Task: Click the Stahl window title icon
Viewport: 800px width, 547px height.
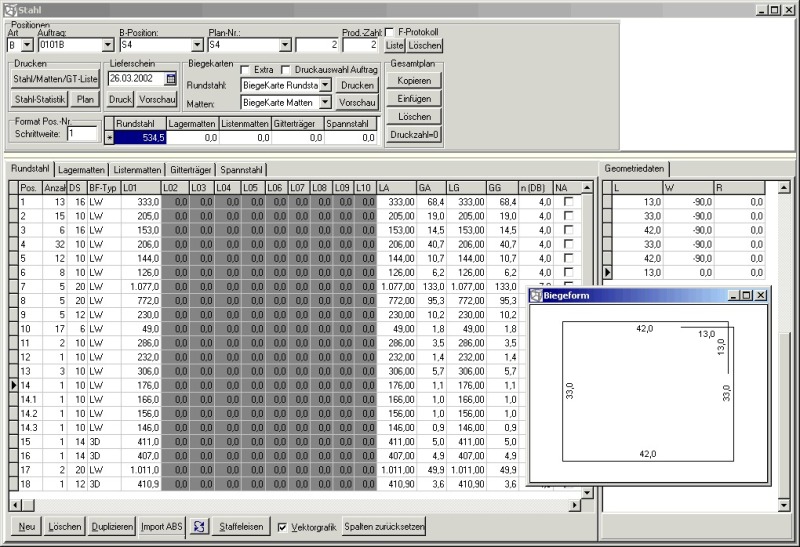Action: 10,10
